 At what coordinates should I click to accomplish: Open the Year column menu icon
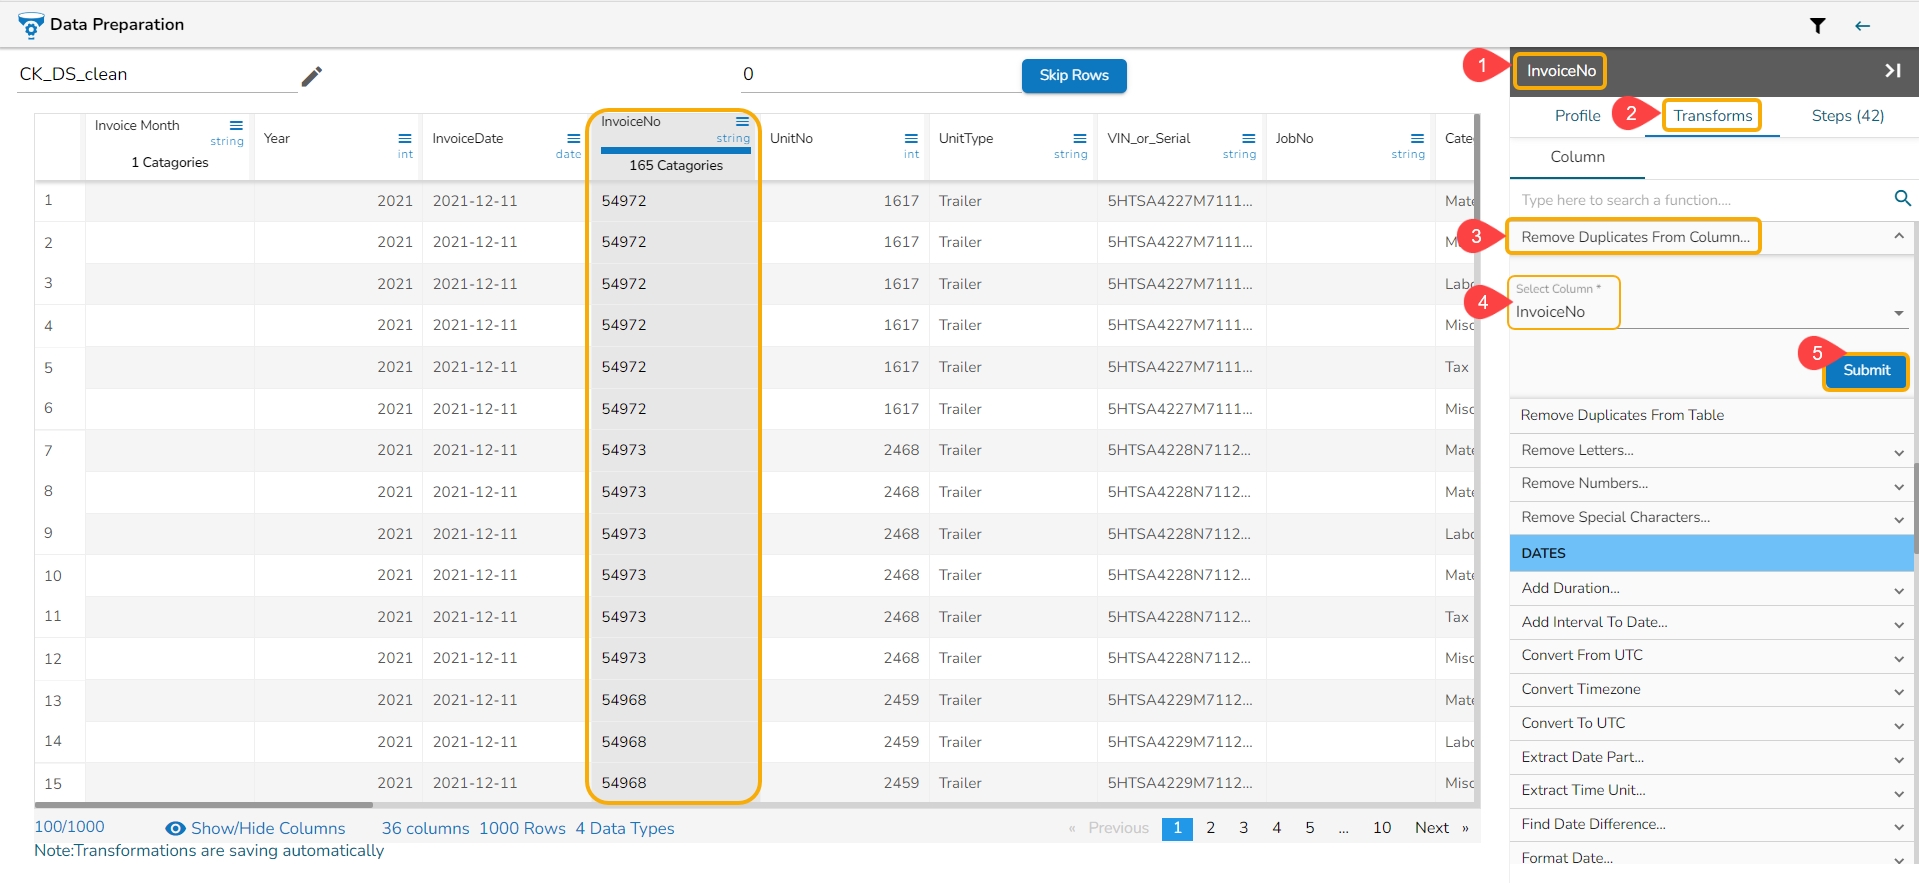pos(405,139)
